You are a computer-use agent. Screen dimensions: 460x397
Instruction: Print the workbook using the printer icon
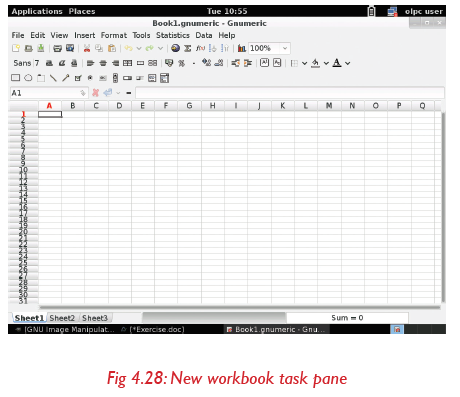click(57, 49)
